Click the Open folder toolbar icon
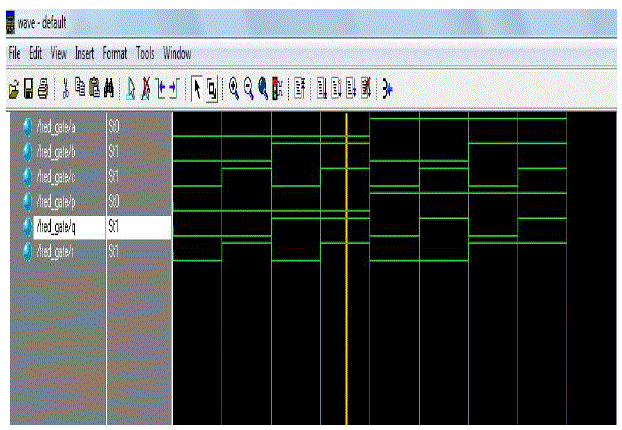622x430 pixels. pyautogui.click(x=14, y=89)
